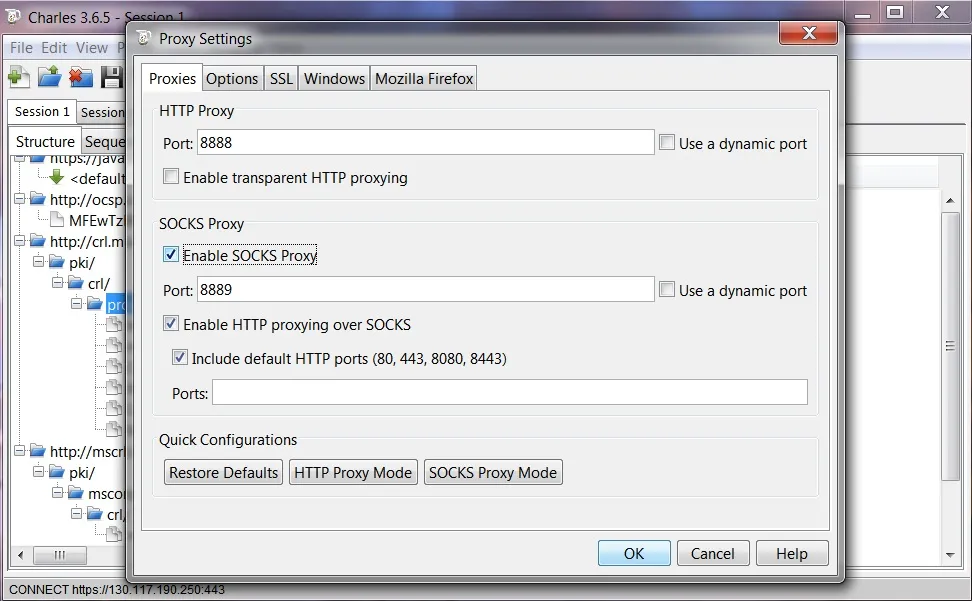Click the Open Session folder icon
Image resolution: width=972 pixels, height=601 pixels.
tap(50, 77)
